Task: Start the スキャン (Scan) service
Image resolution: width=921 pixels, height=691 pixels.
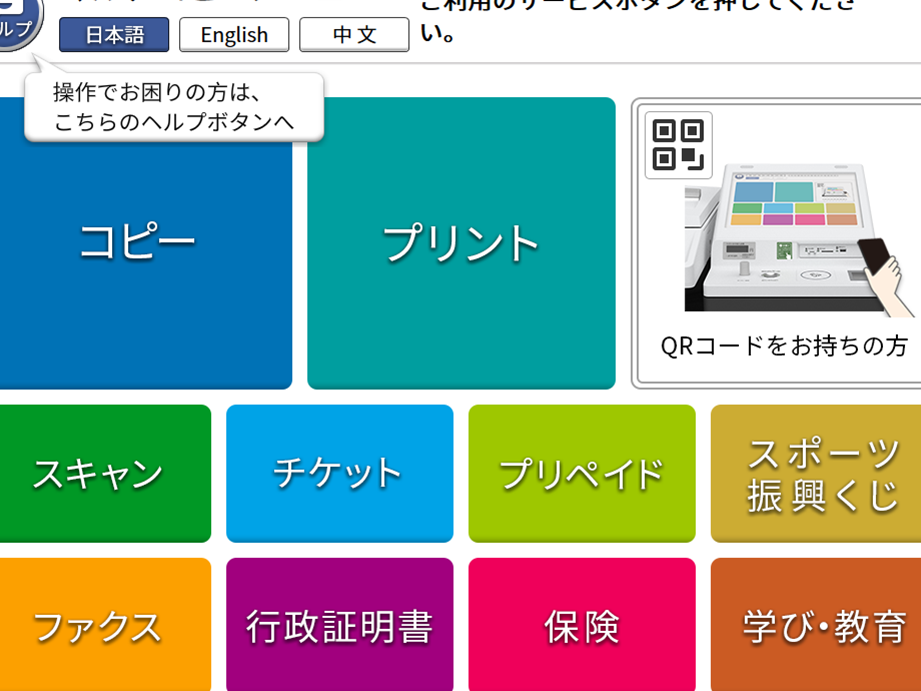Action: [x=98, y=473]
